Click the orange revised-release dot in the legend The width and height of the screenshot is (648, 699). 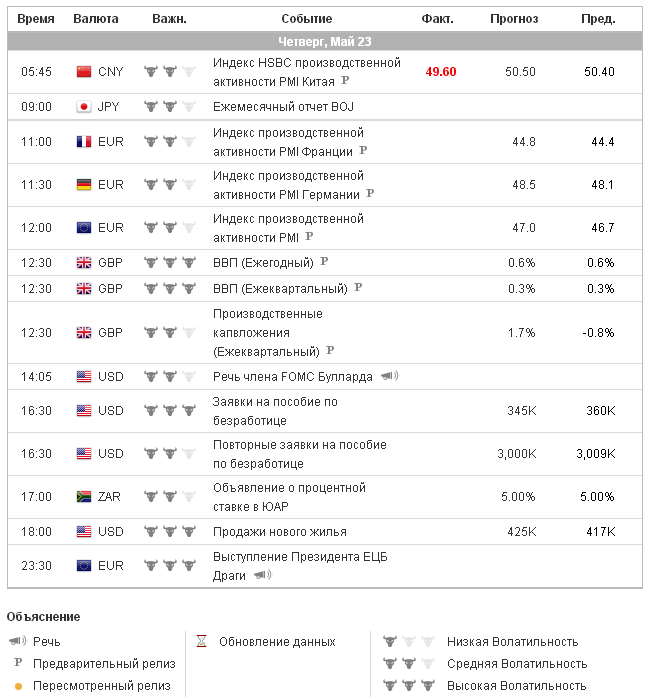click(x=17, y=687)
